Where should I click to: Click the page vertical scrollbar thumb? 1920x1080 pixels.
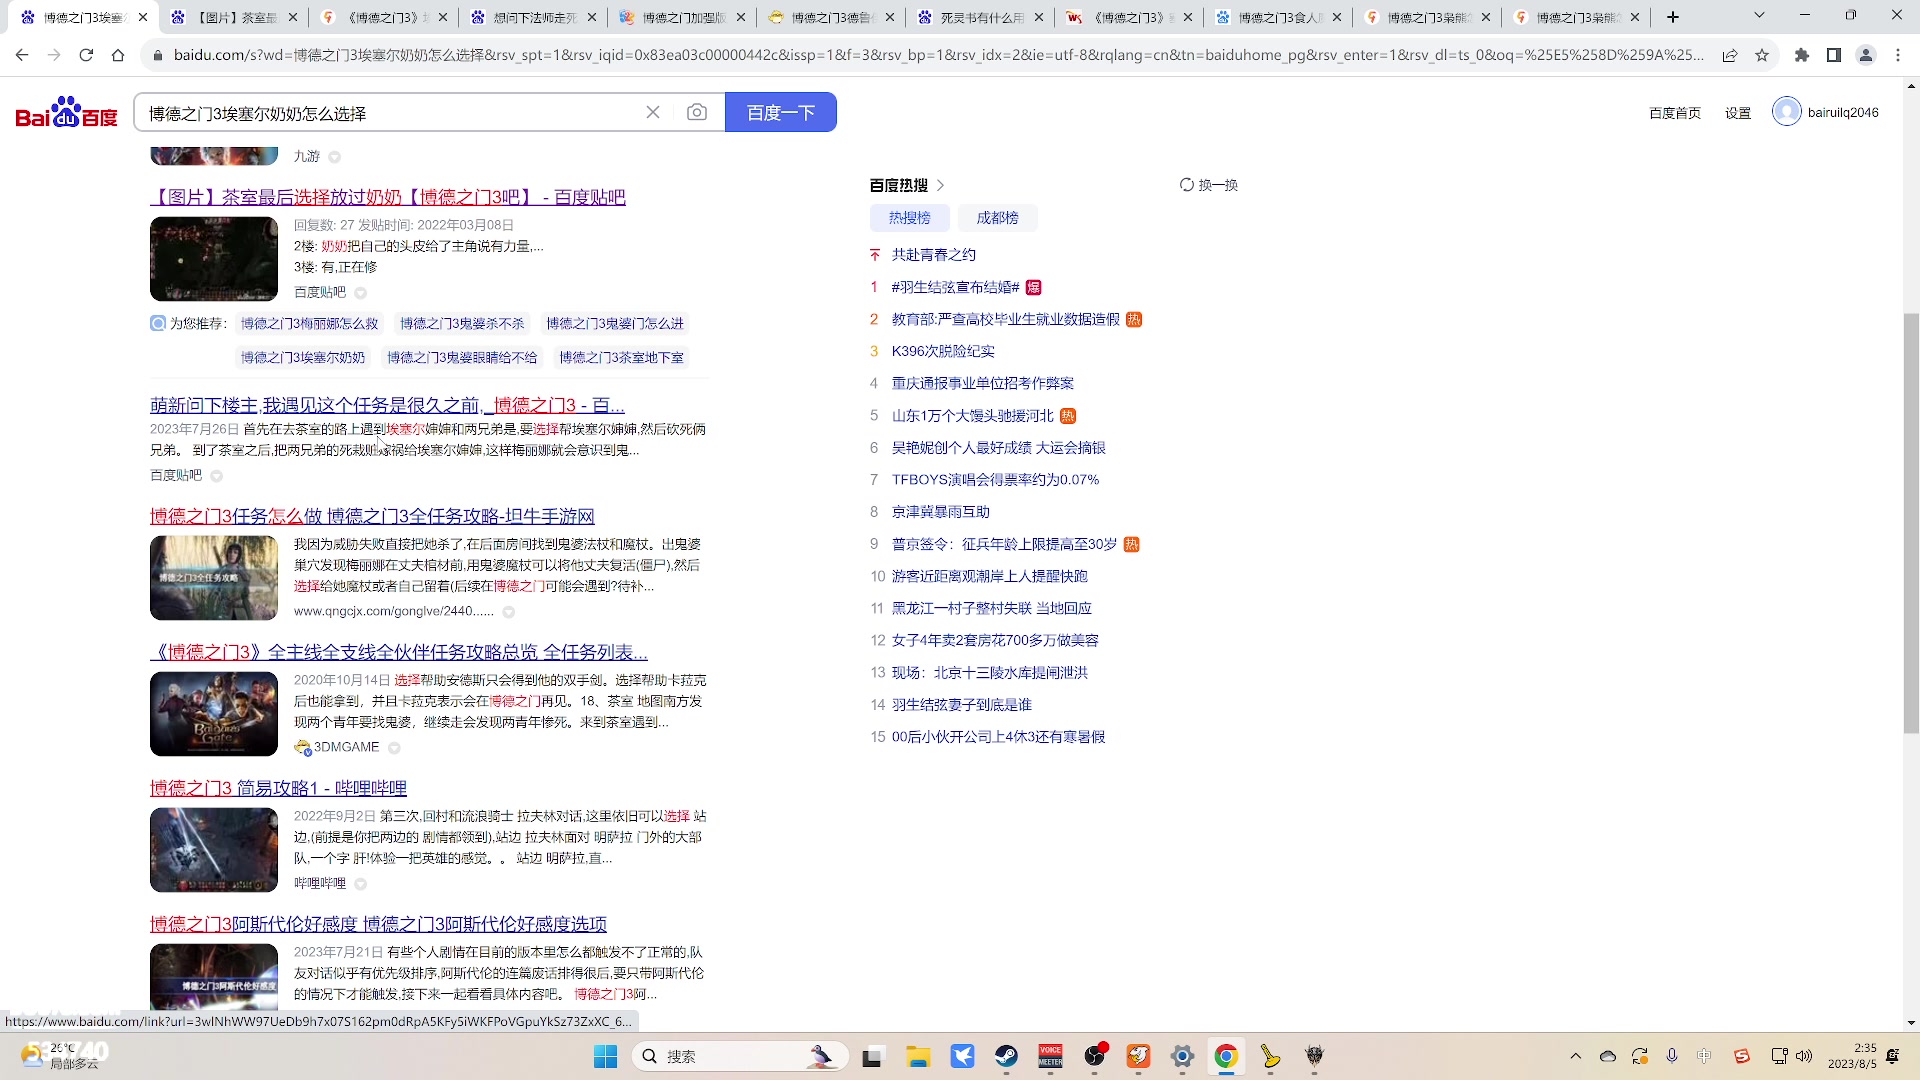click(1911, 523)
